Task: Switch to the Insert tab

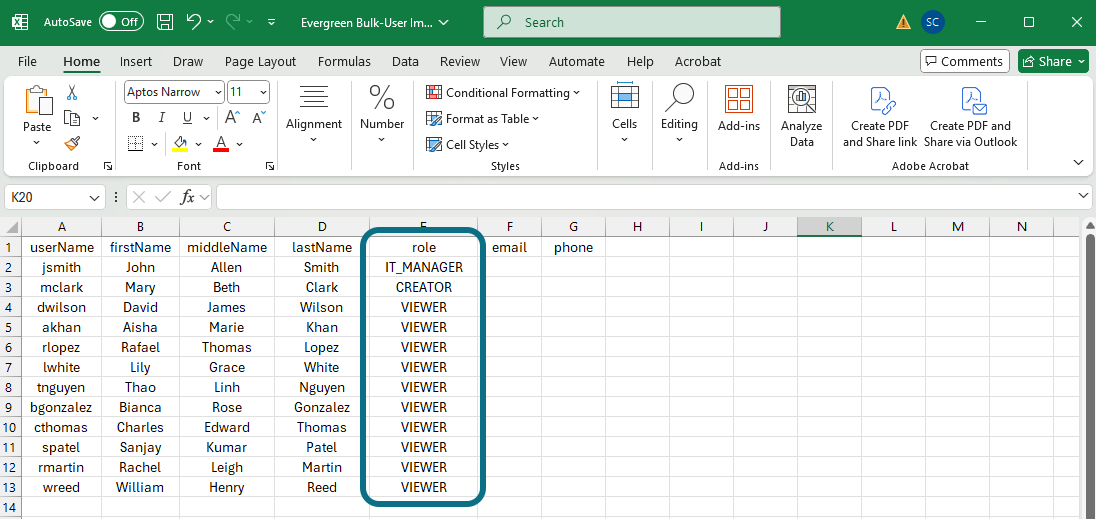Action: [x=136, y=61]
